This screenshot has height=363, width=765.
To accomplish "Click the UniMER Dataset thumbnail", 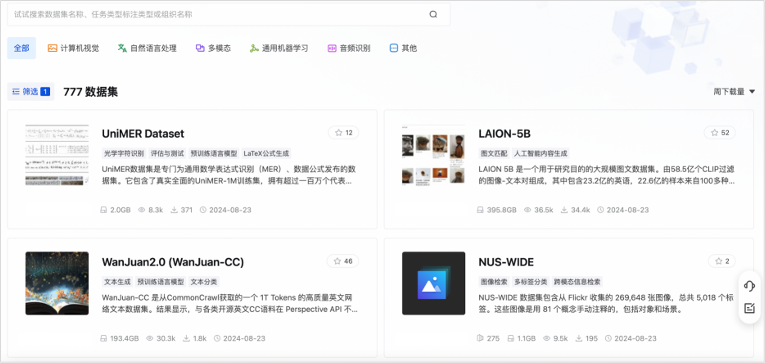I will point(57,155).
